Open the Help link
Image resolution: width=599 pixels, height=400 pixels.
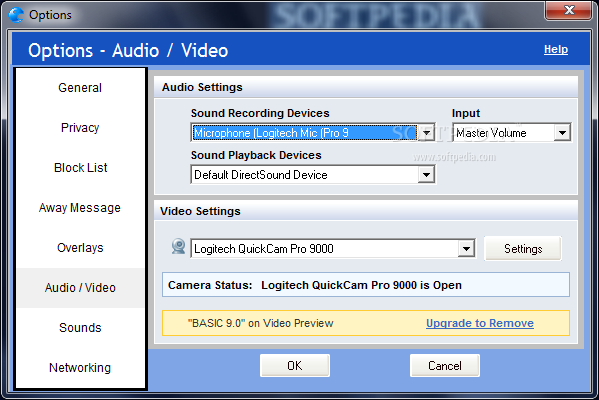pos(556,49)
